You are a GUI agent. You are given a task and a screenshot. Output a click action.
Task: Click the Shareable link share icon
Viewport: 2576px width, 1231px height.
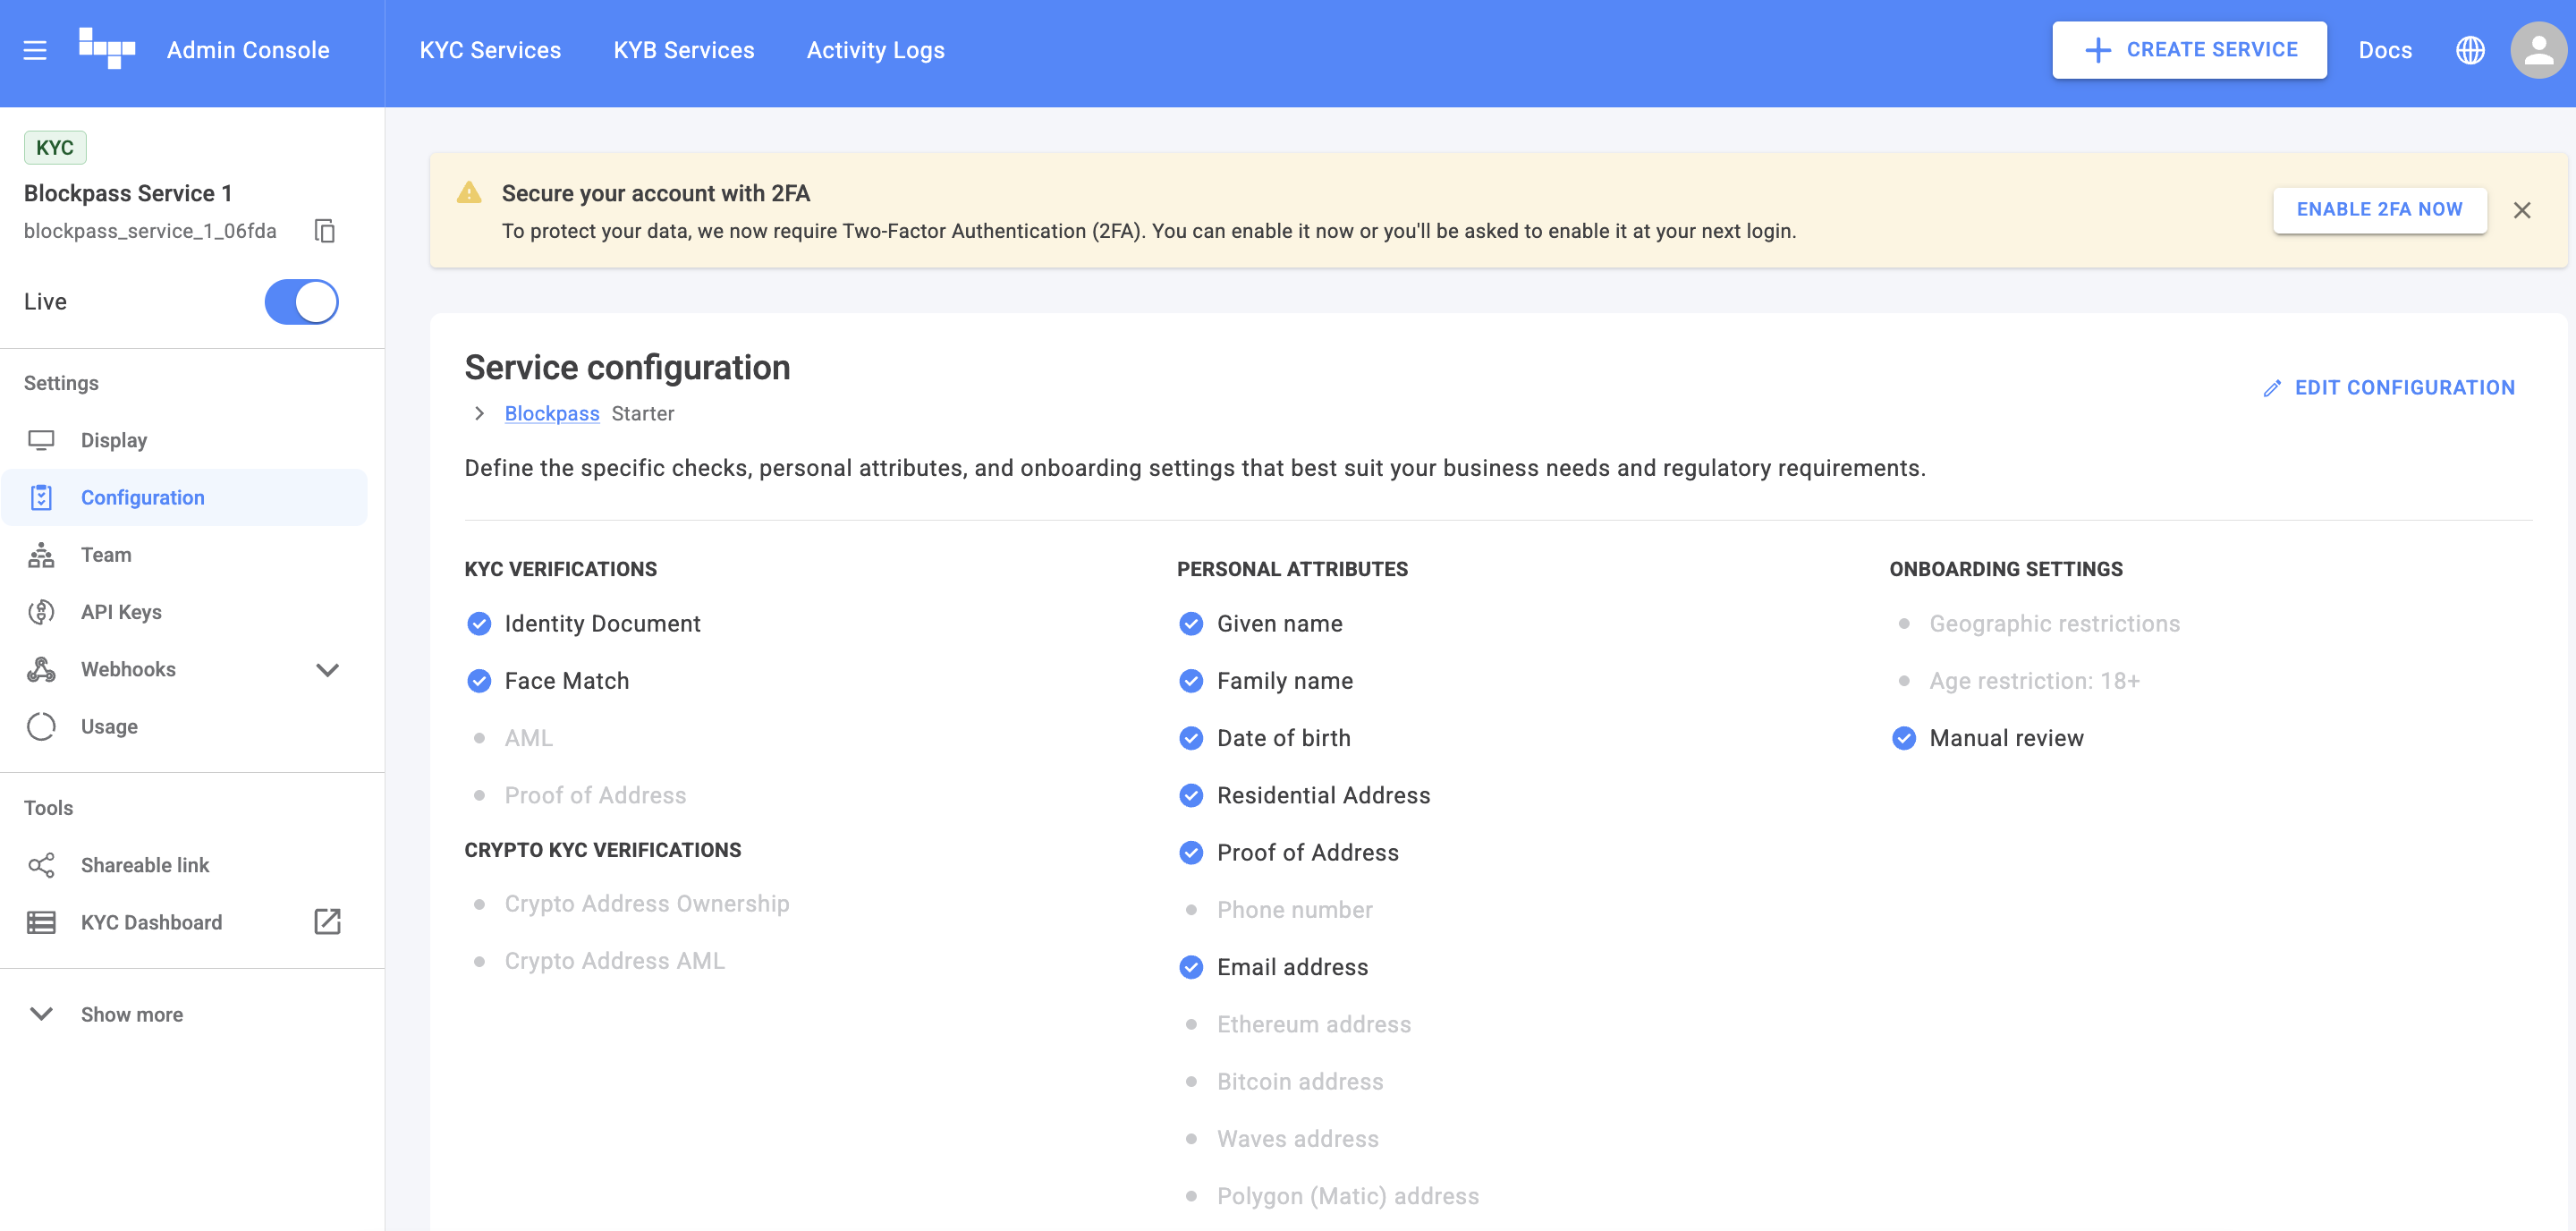tap(41, 865)
